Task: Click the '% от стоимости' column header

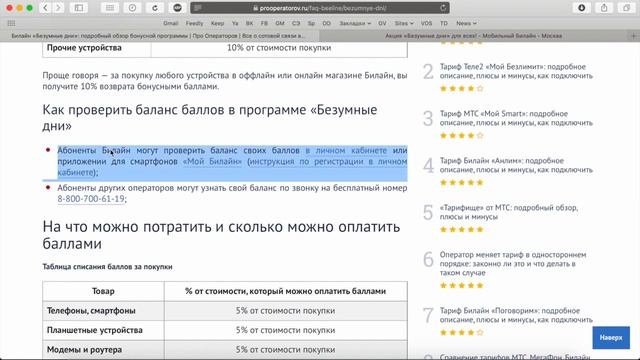Action: click(x=286, y=291)
